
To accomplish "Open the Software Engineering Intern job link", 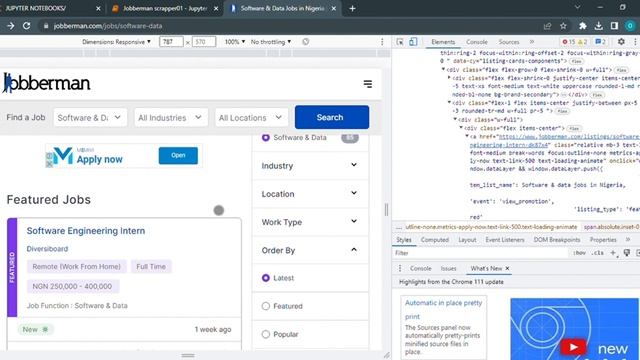I will (86, 231).
